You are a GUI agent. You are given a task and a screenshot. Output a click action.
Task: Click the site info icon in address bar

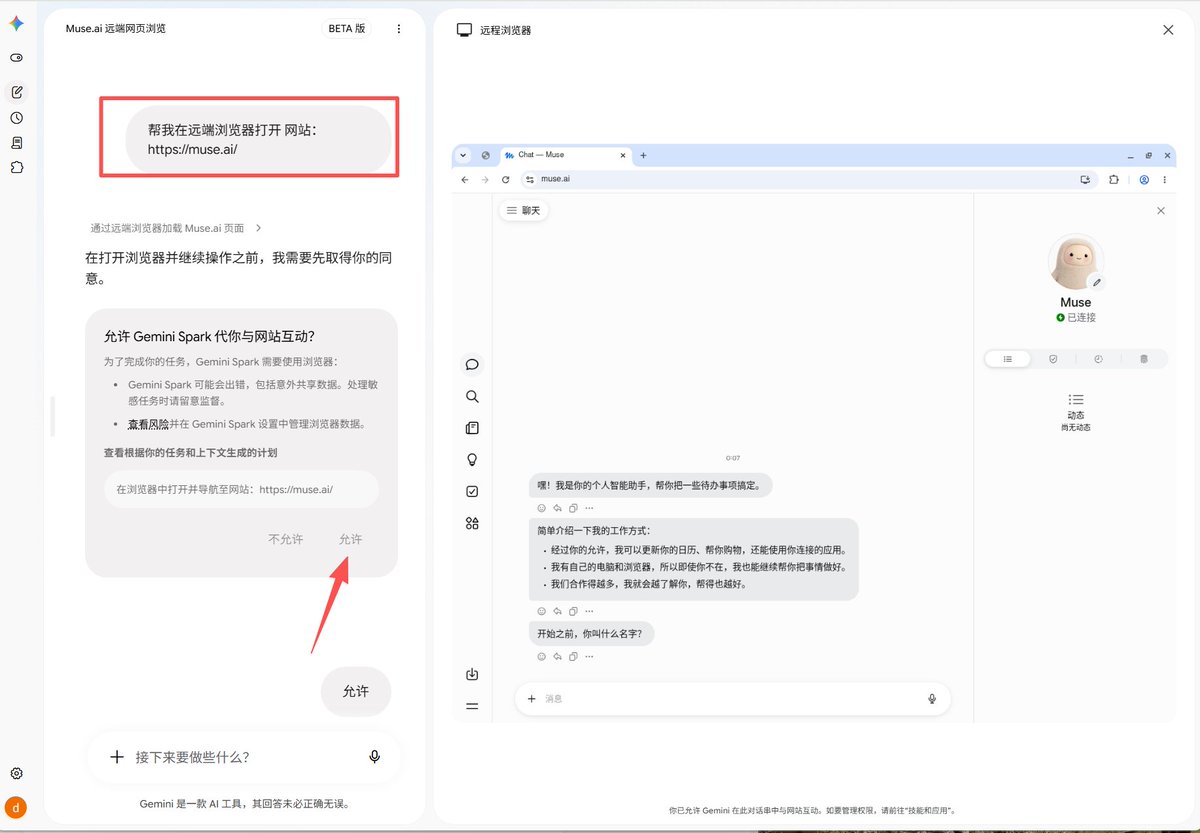click(x=530, y=179)
